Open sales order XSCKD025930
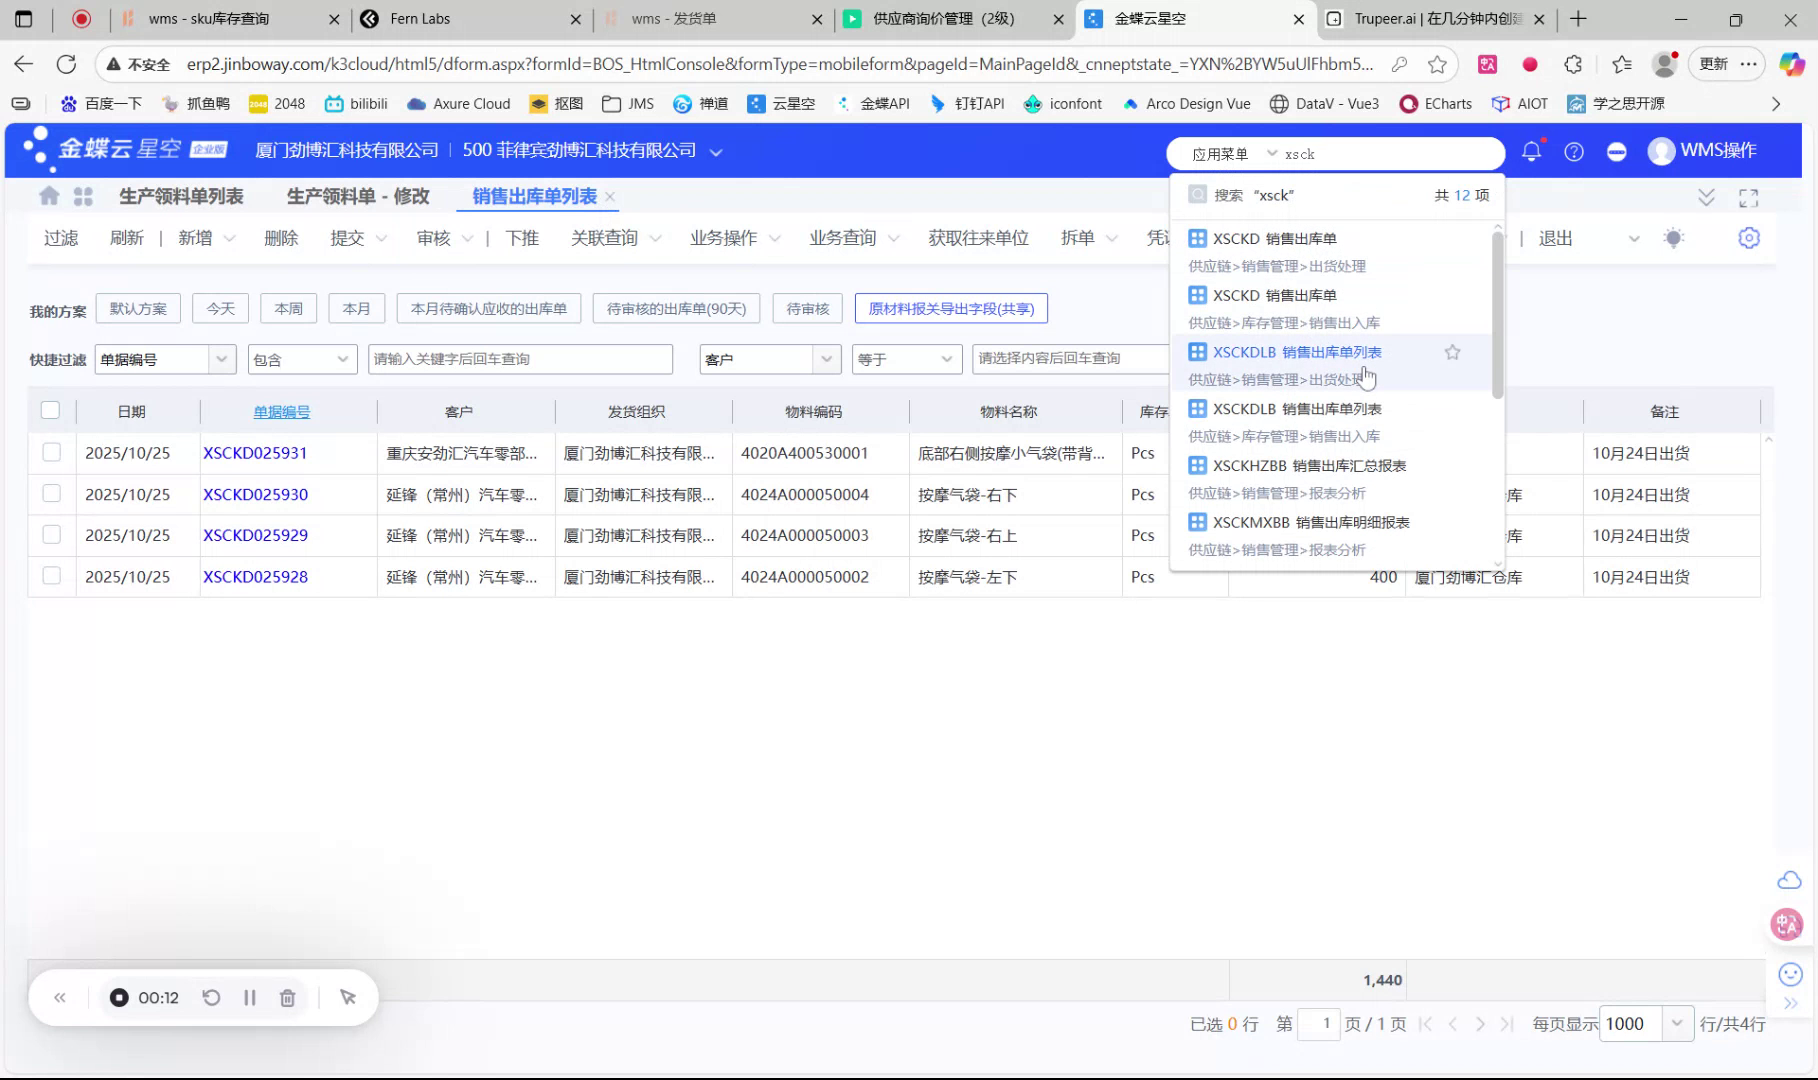The height and width of the screenshot is (1080, 1818). click(x=255, y=494)
